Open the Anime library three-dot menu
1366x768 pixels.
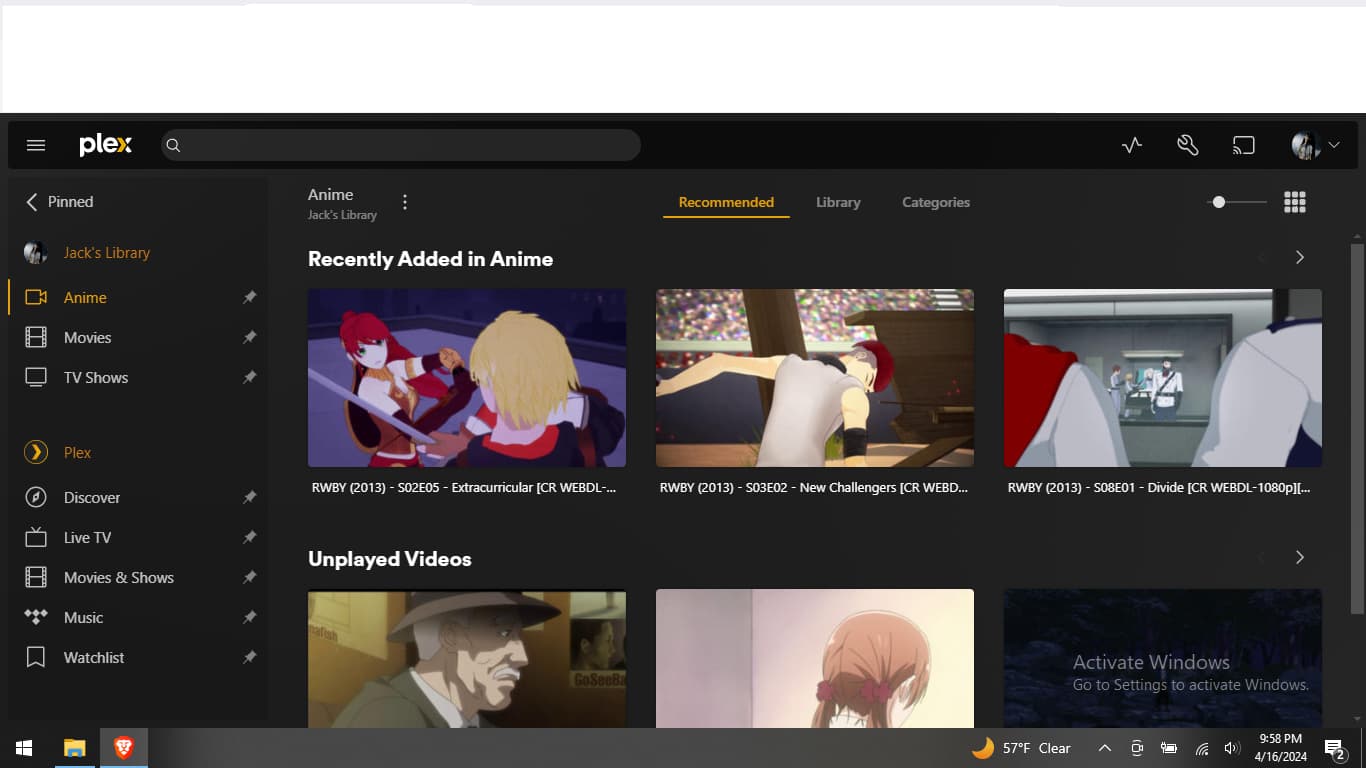point(405,202)
